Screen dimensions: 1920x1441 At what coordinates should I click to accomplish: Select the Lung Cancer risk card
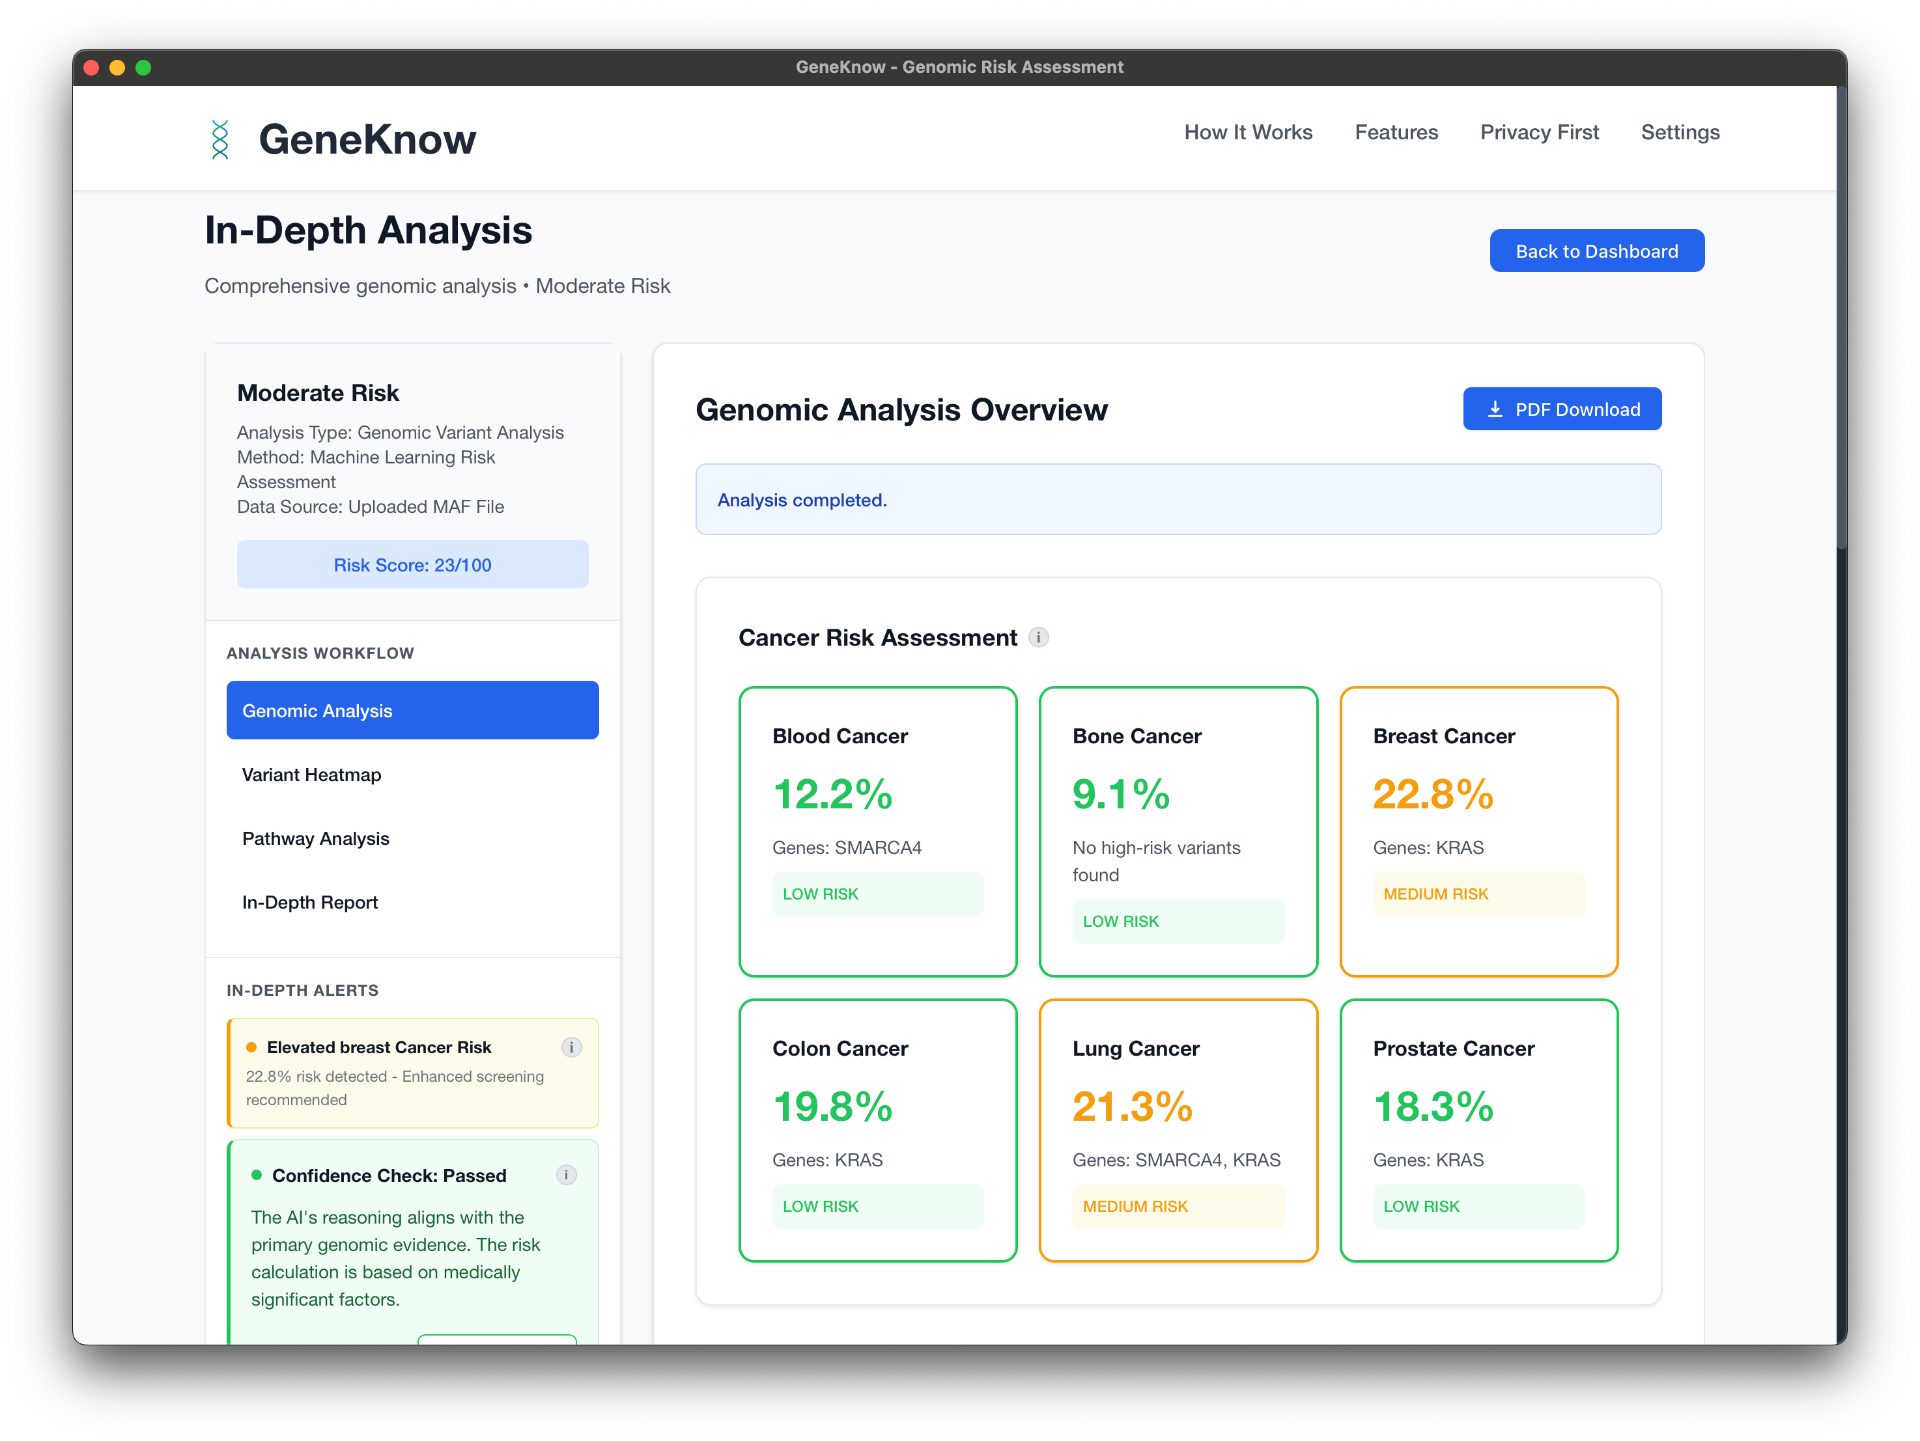(1178, 1131)
